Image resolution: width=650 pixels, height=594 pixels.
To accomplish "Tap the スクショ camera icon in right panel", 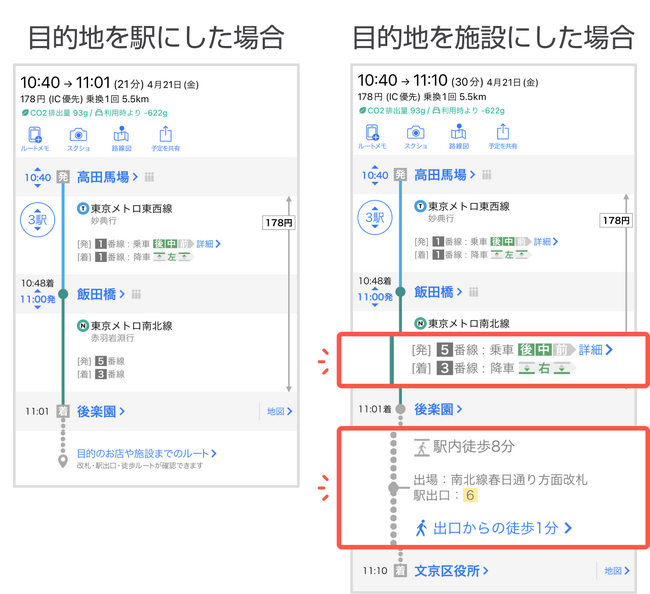I will 415,136.
